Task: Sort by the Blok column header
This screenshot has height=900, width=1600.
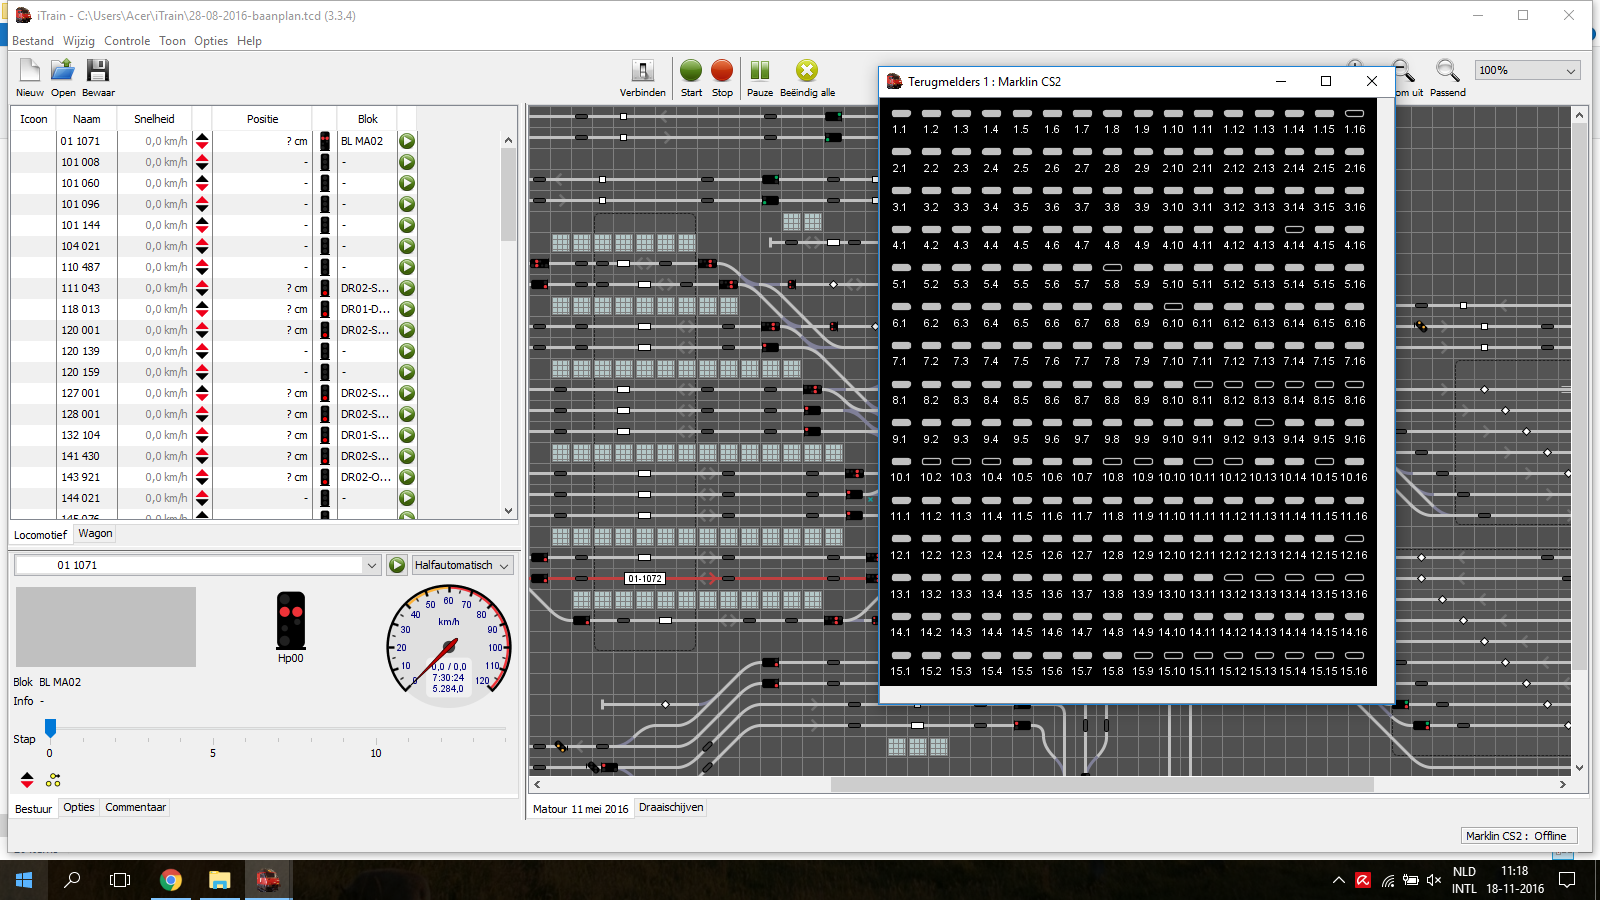Action: [x=368, y=119]
